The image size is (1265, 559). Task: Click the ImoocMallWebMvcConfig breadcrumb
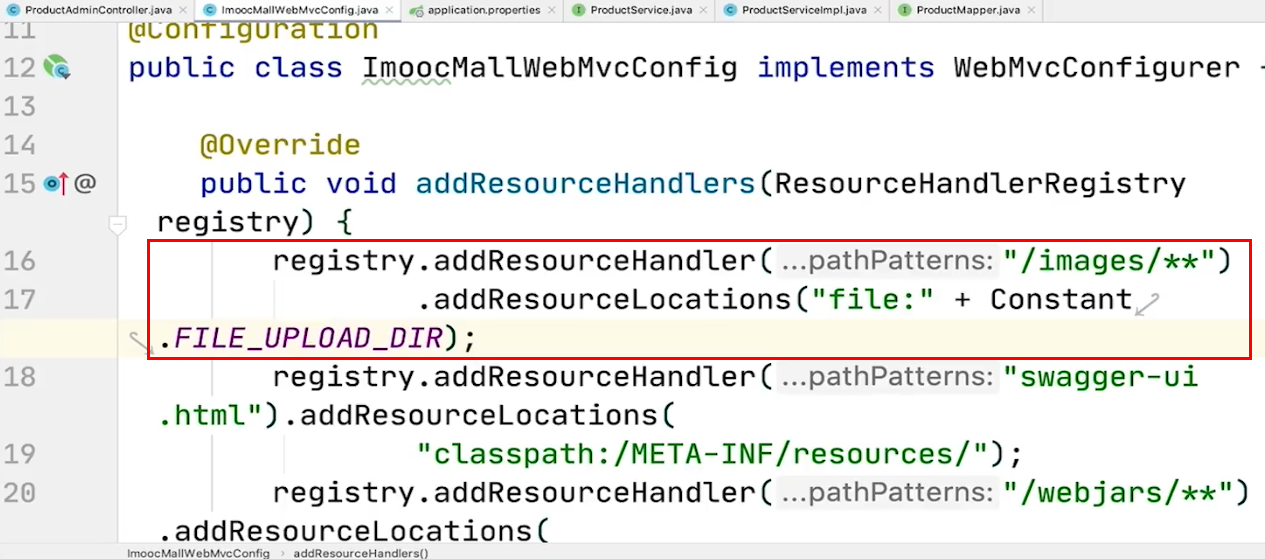click(198, 553)
